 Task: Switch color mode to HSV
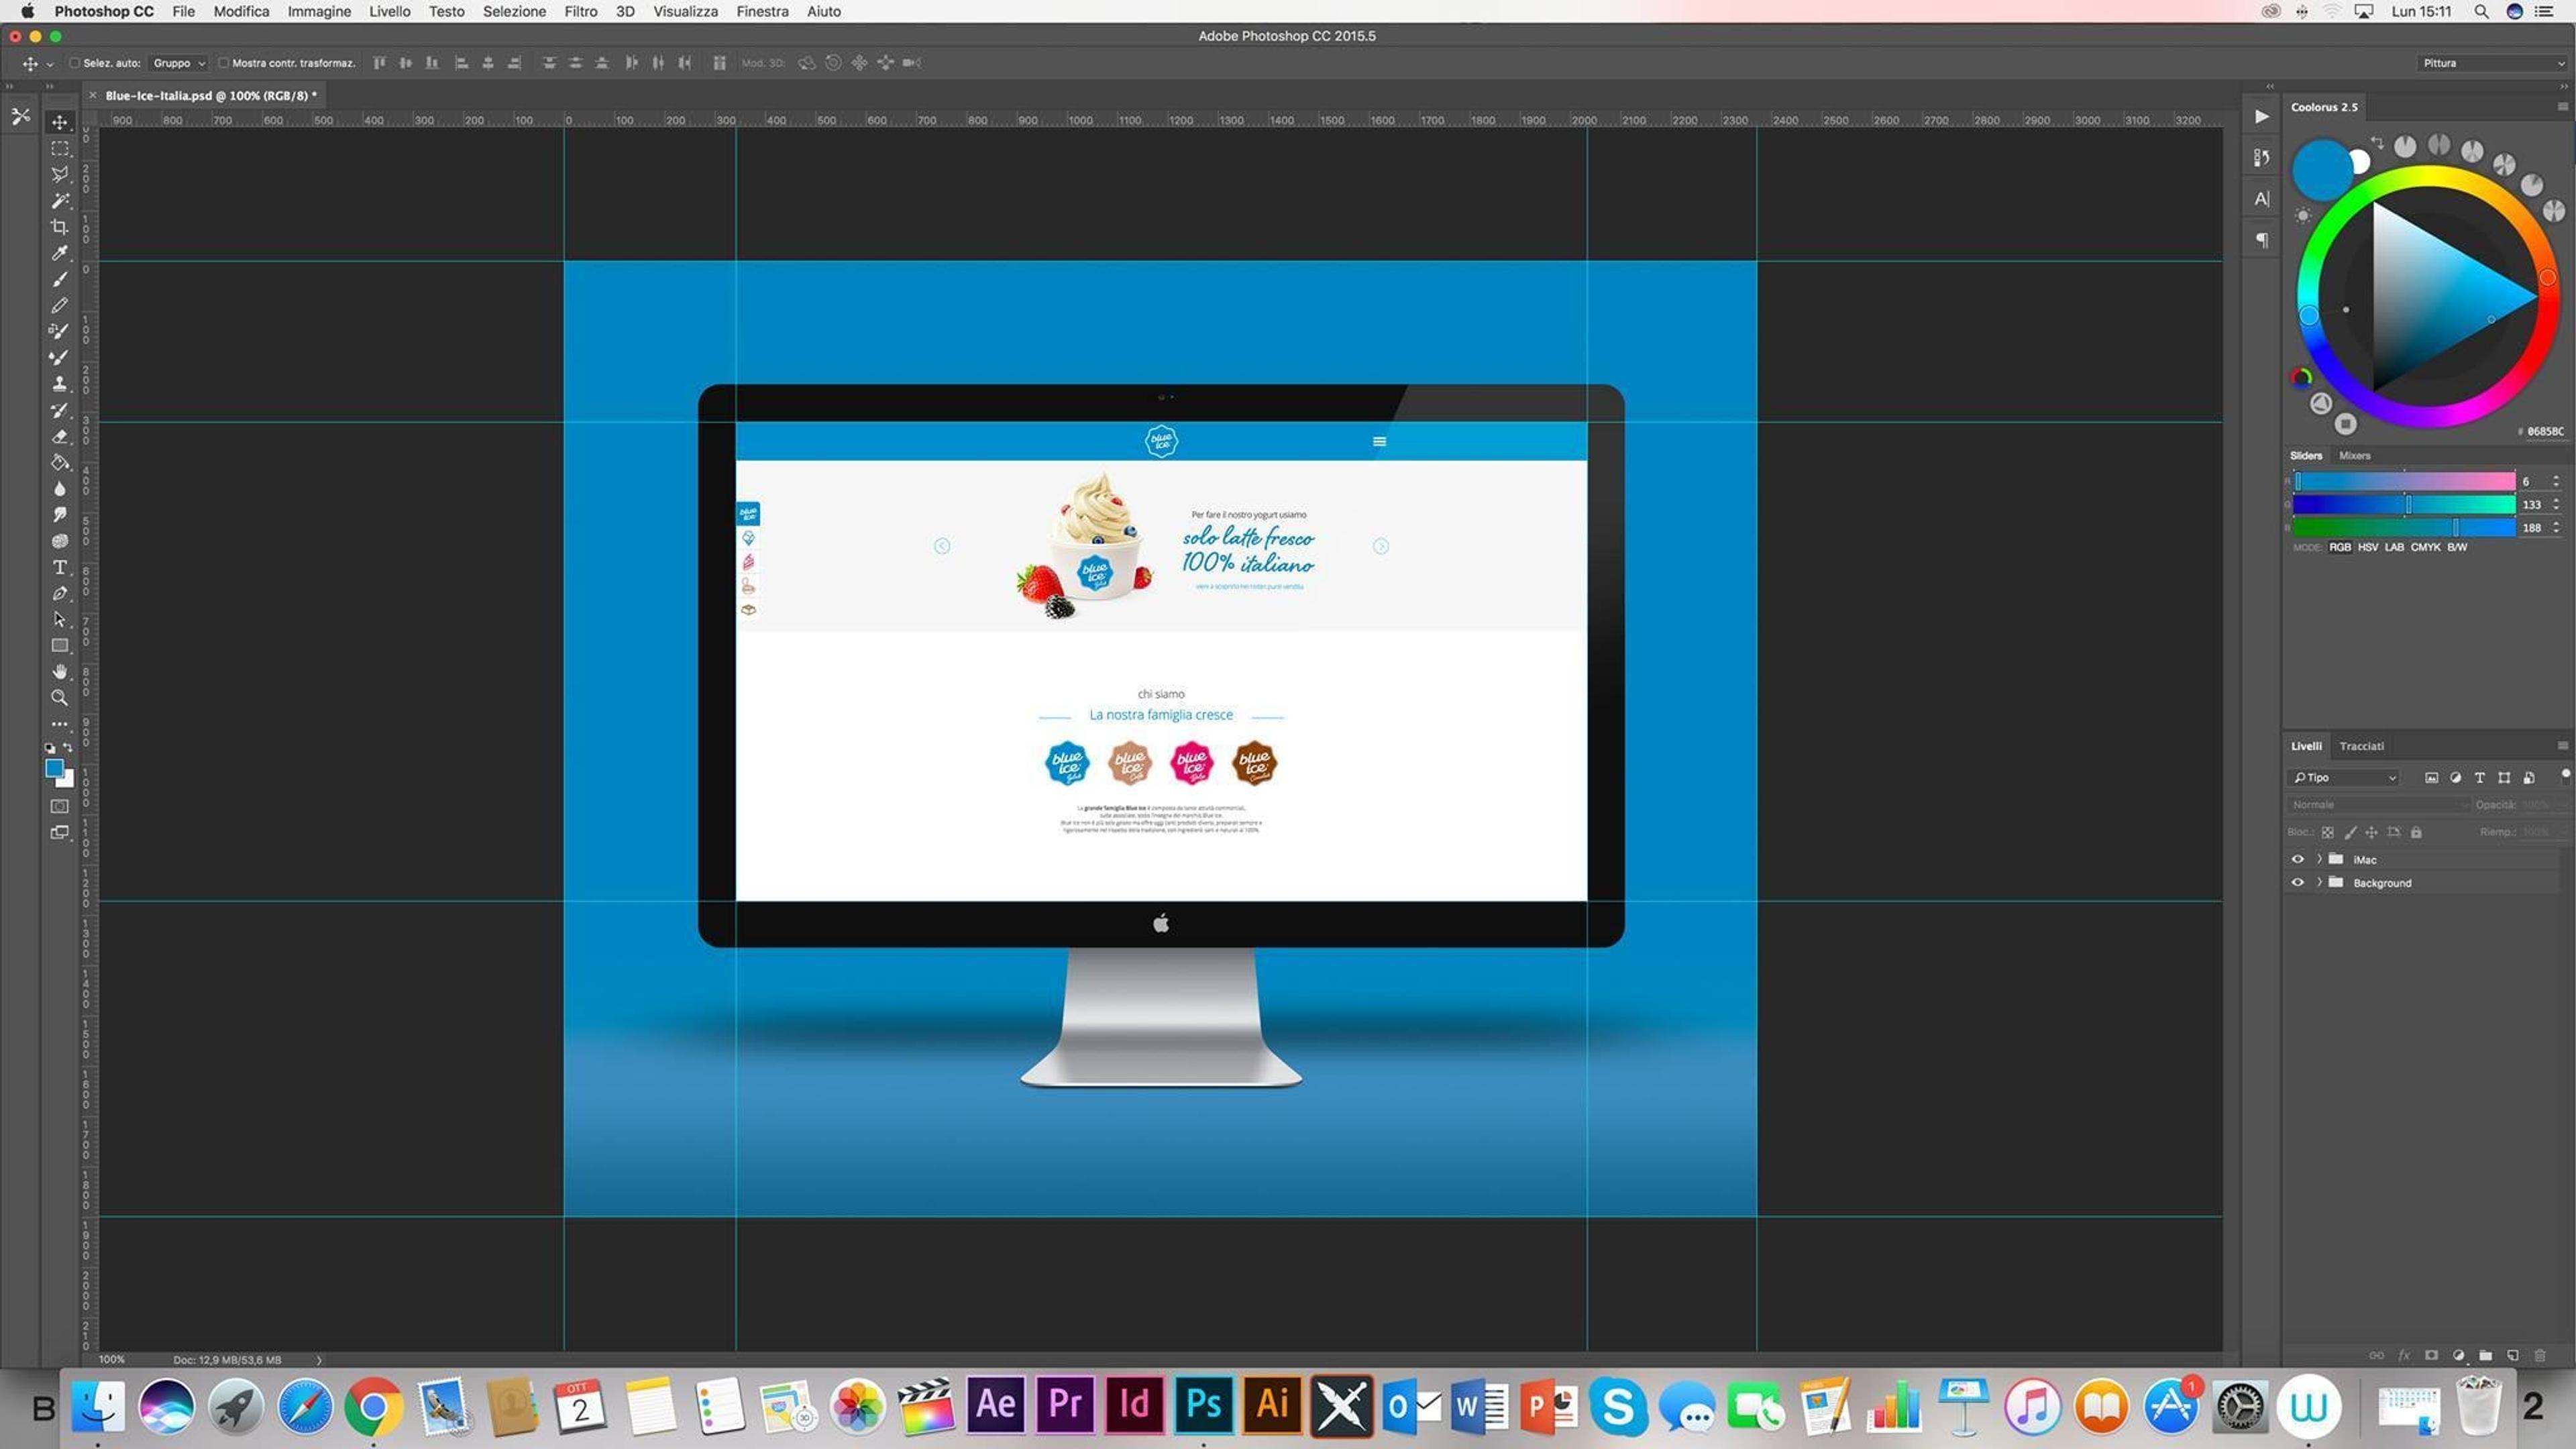point(2367,547)
